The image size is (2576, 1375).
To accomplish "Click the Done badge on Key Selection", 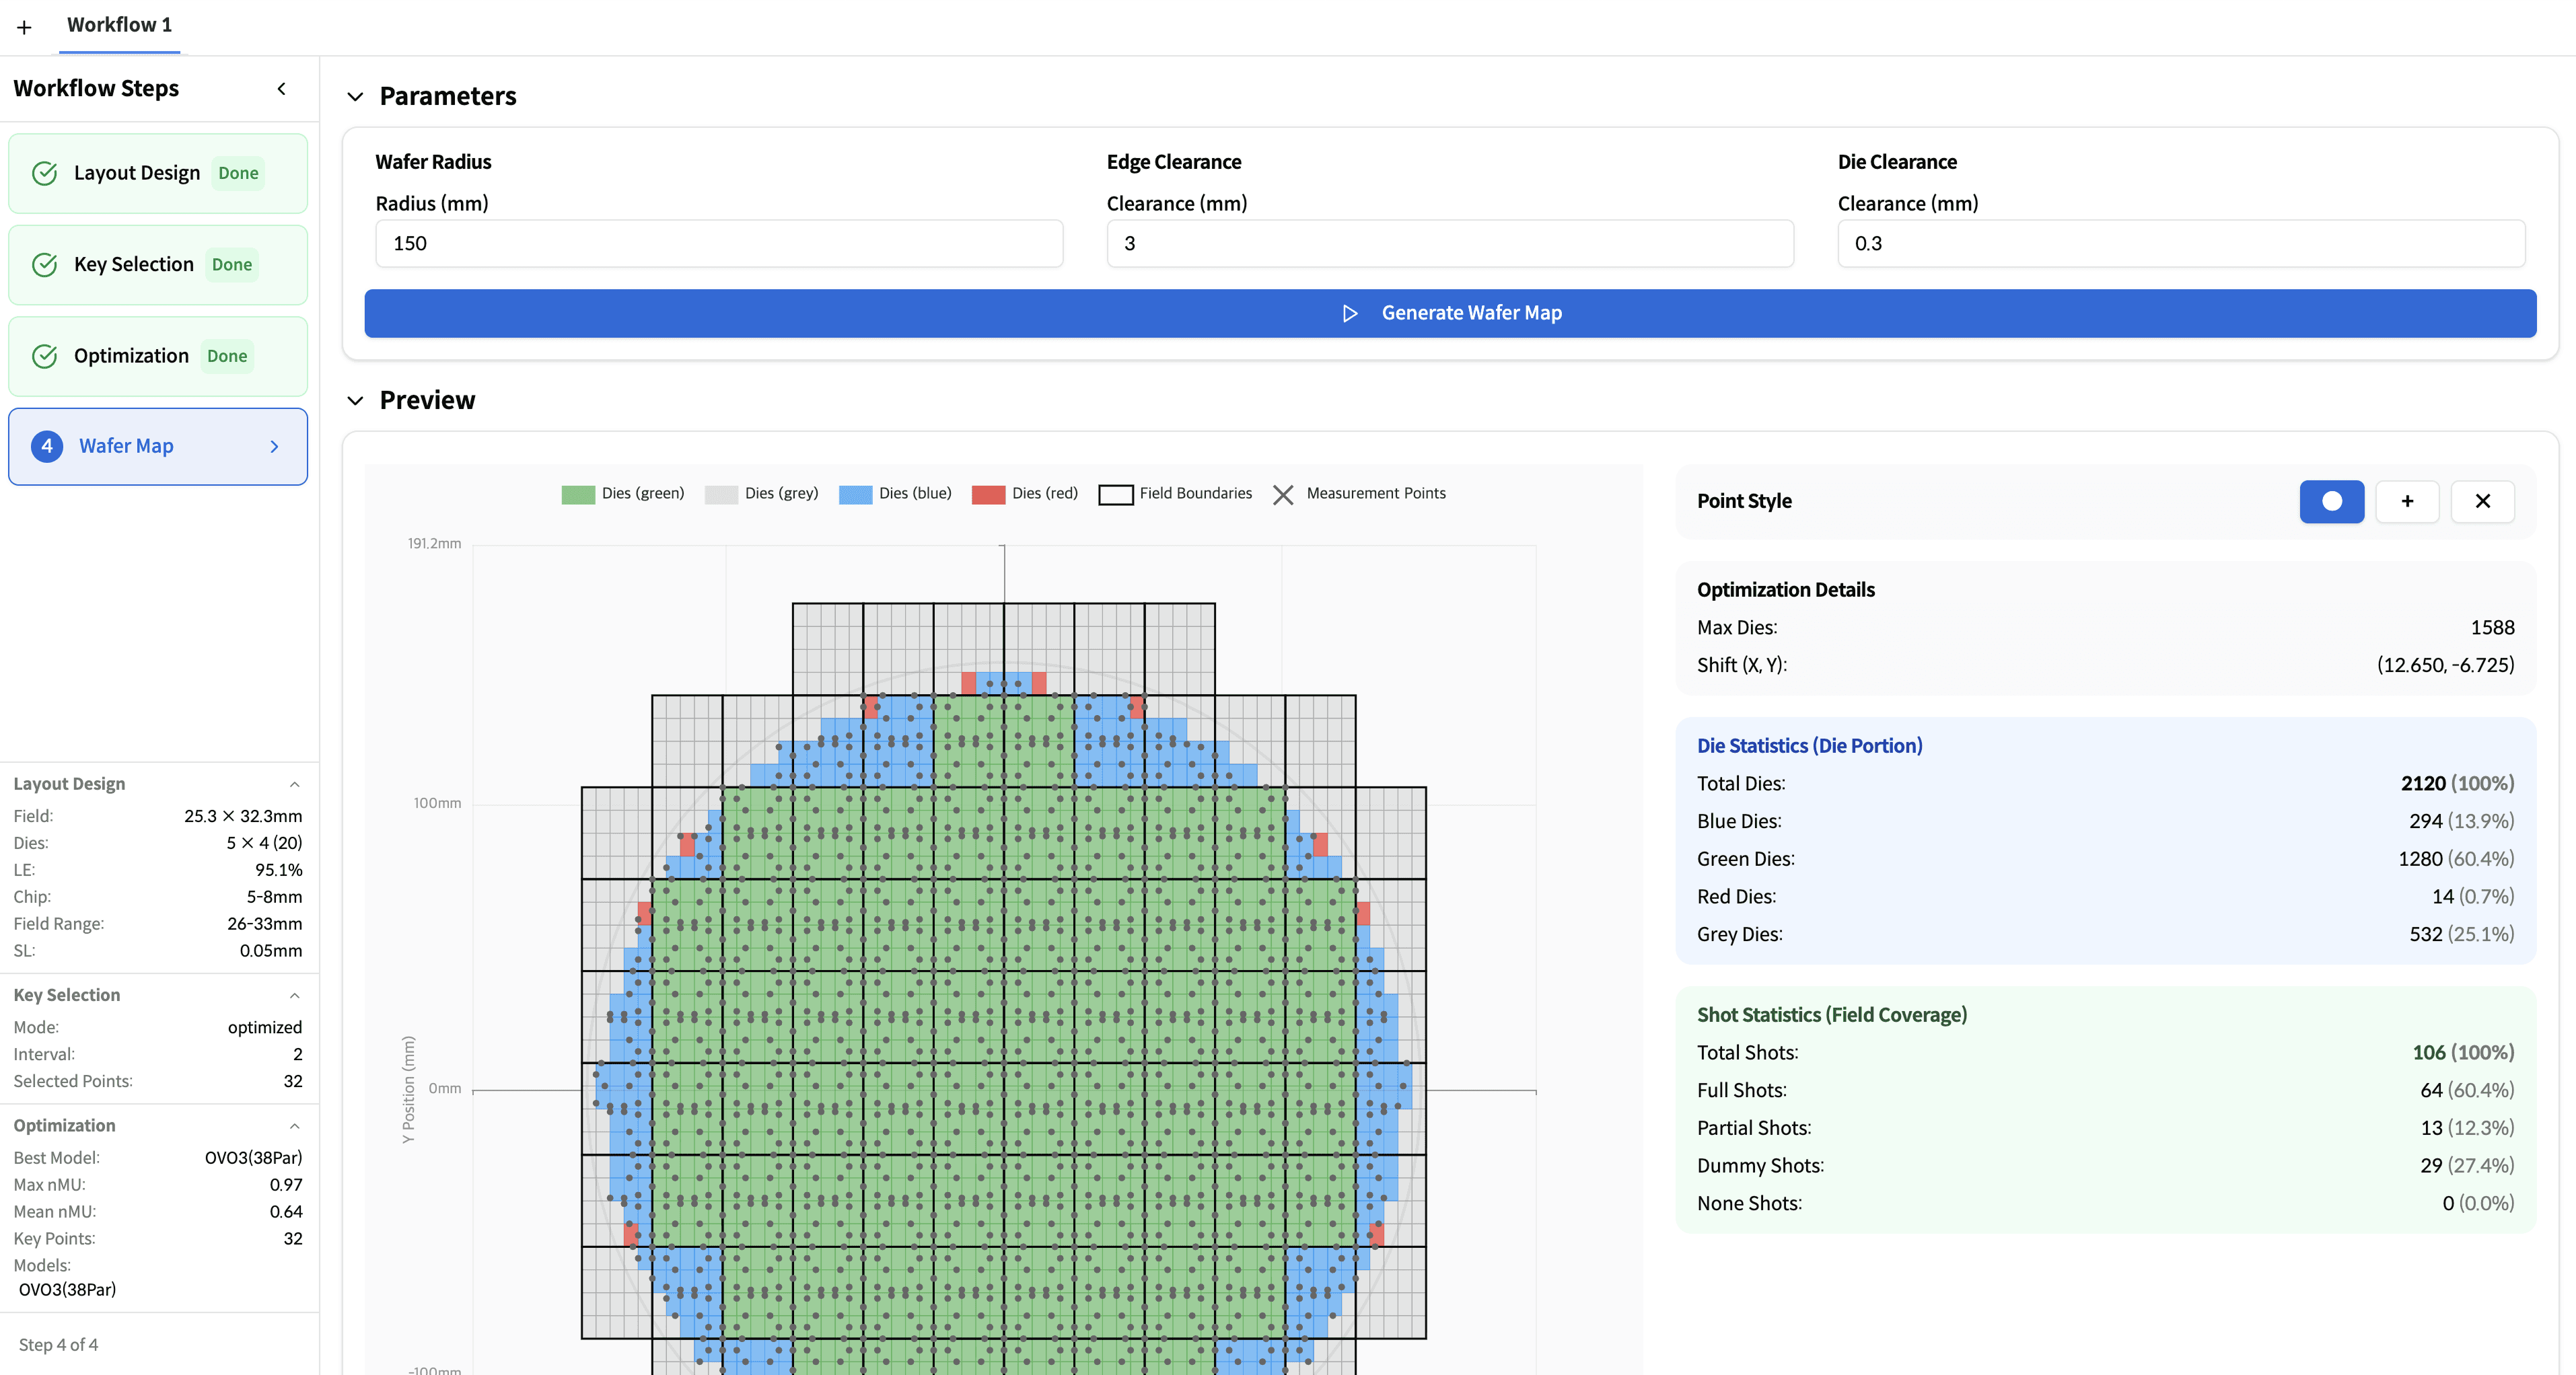I will point(232,265).
